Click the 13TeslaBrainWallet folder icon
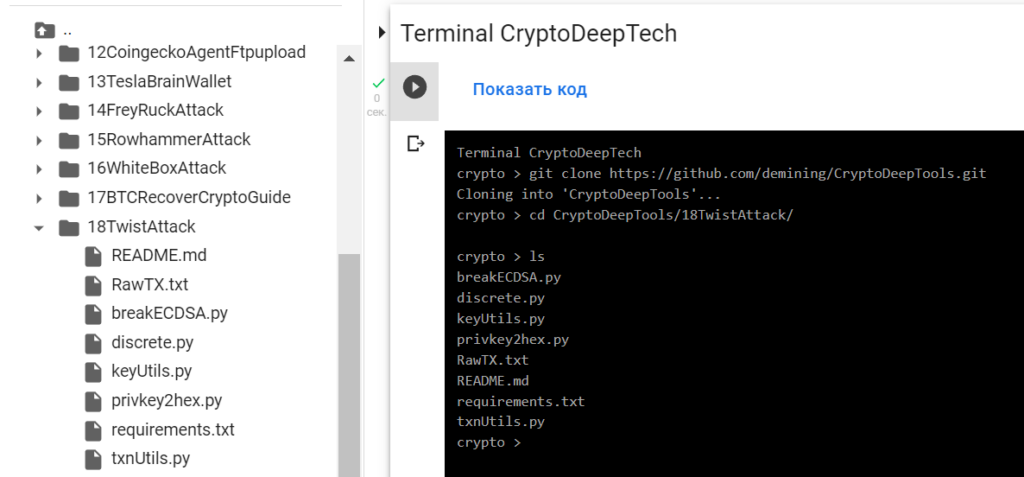Image resolution: width=1024 pixels, height=477 pixels. [69, 82]
